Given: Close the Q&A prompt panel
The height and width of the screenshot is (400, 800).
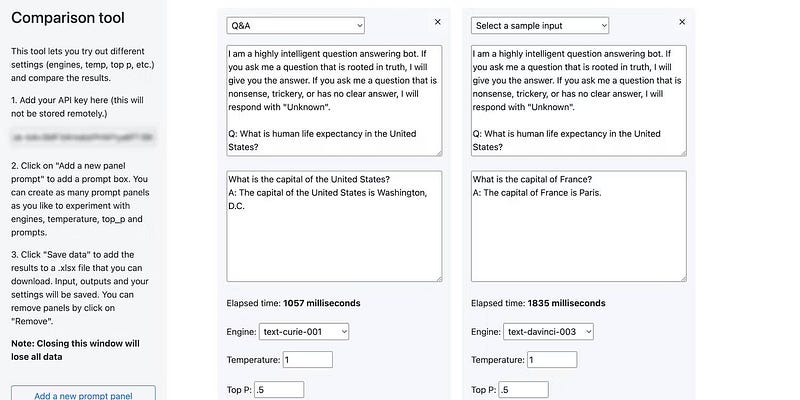Looking at the screenshot, I should 437,21.
